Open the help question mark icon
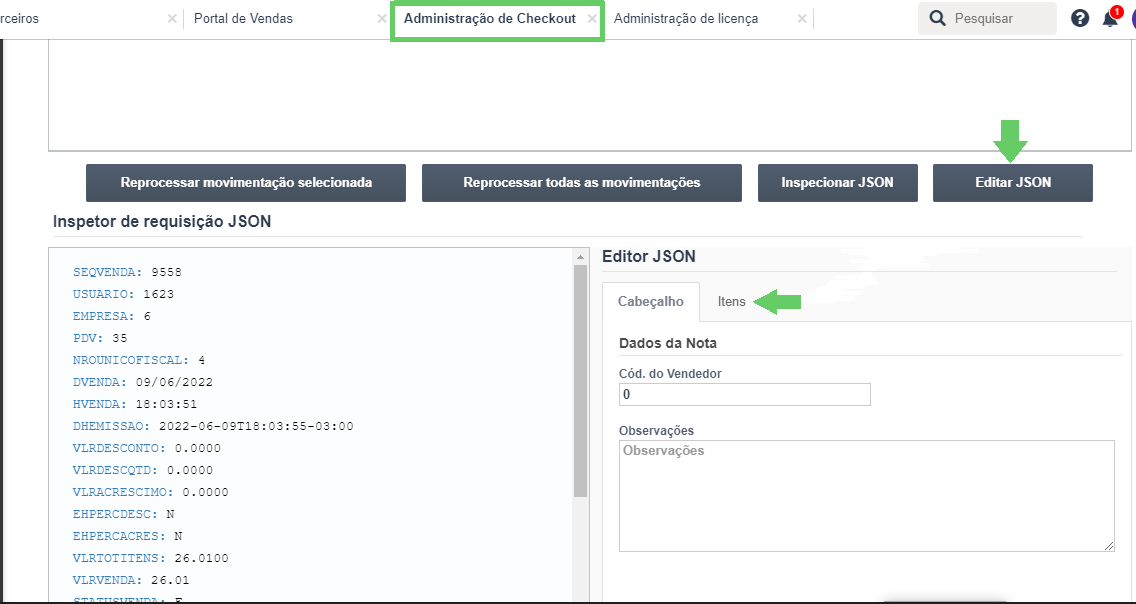Image resolution: width=1136 pixels, height=604 pixels. 1079,18
